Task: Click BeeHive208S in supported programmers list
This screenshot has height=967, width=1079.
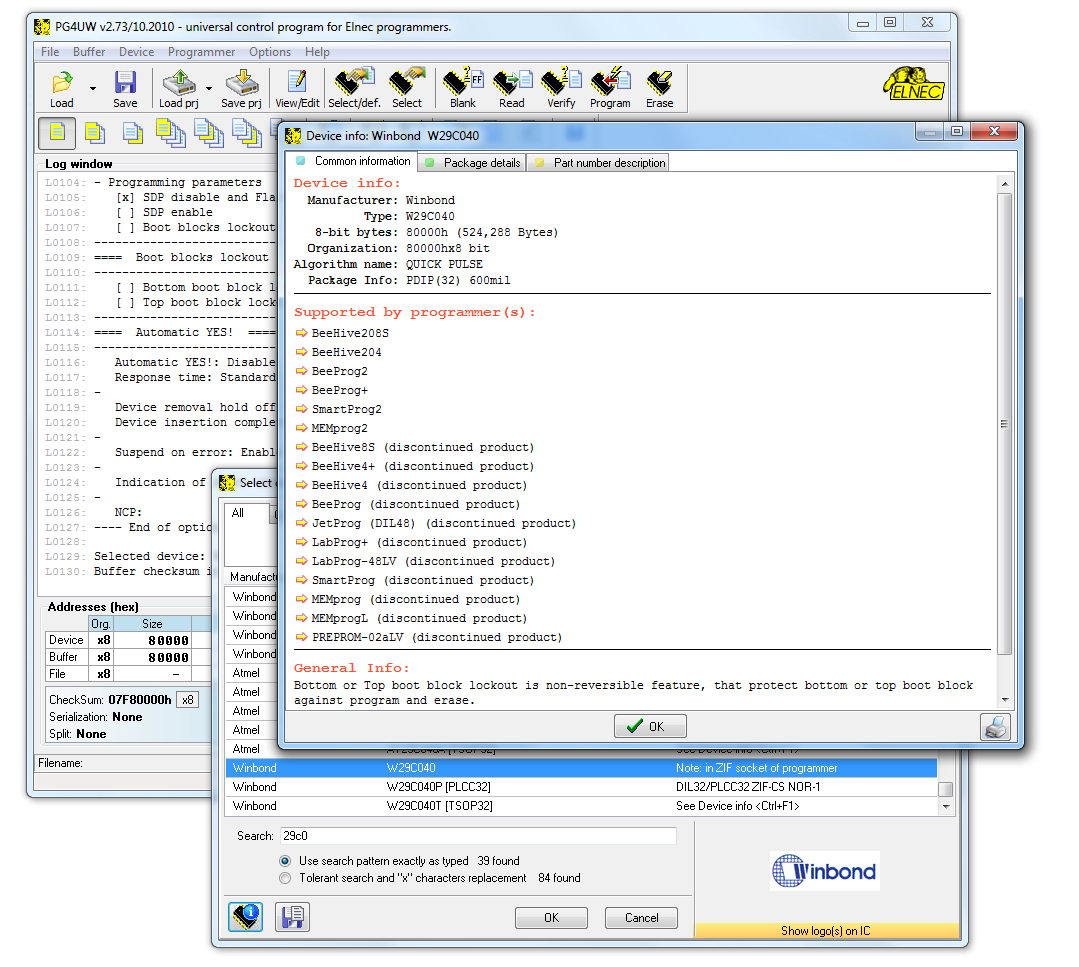Action: pyautogui.click(x=350, y=333)
